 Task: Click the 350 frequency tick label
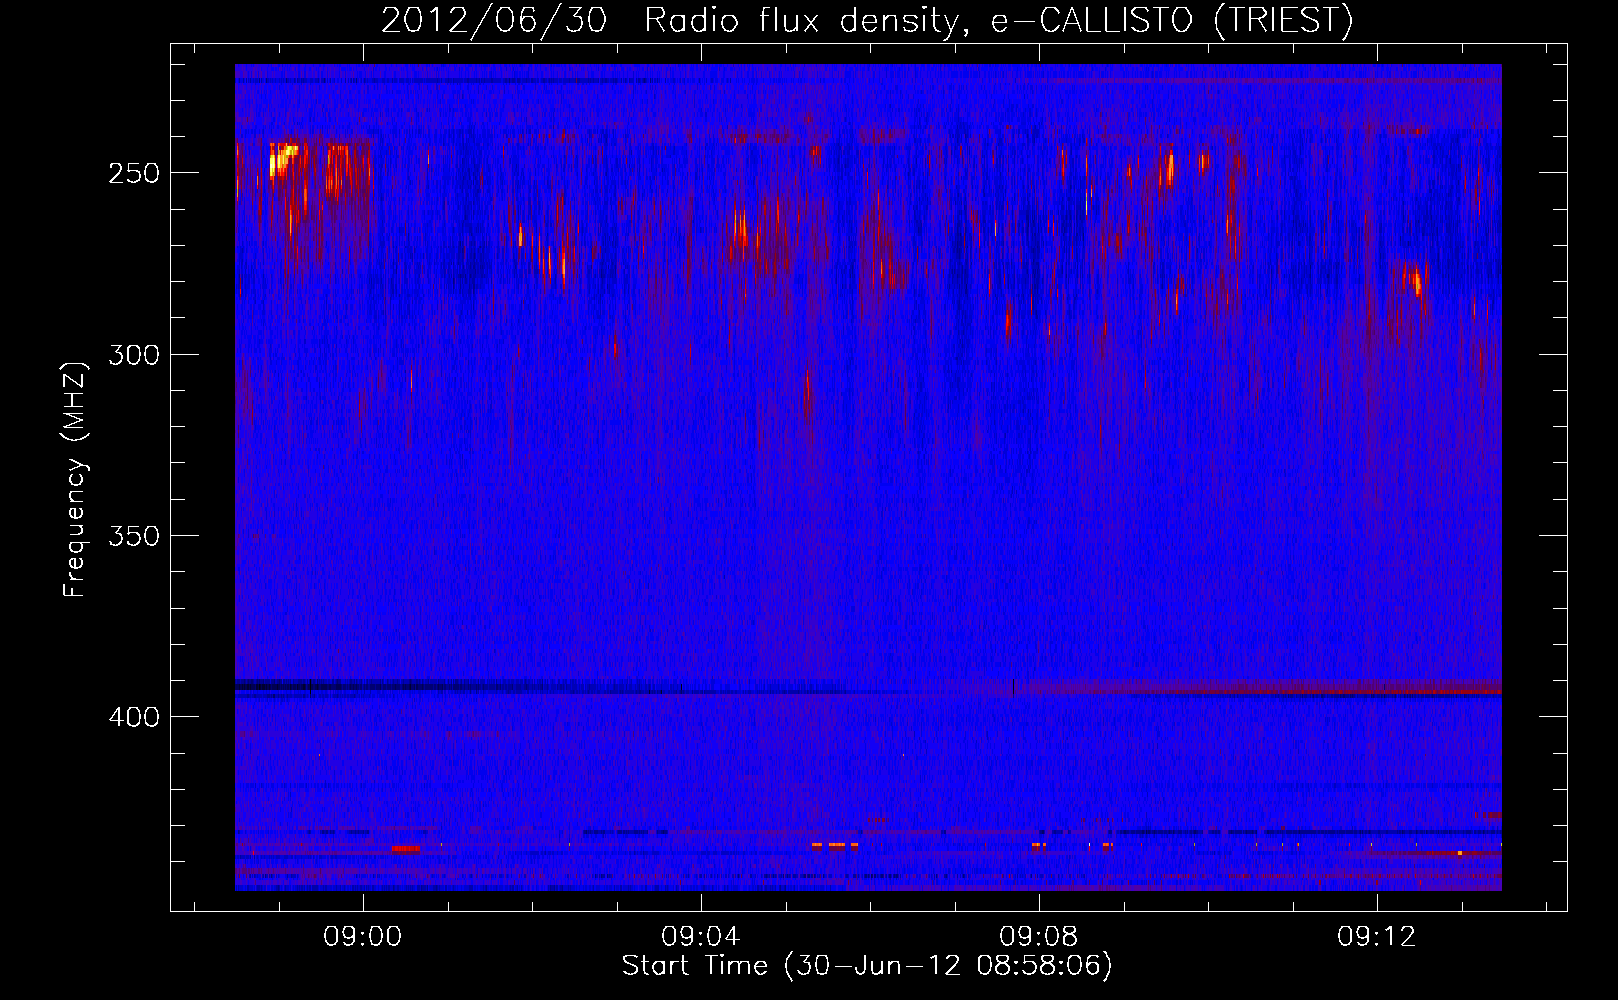(x=134, y=536)
